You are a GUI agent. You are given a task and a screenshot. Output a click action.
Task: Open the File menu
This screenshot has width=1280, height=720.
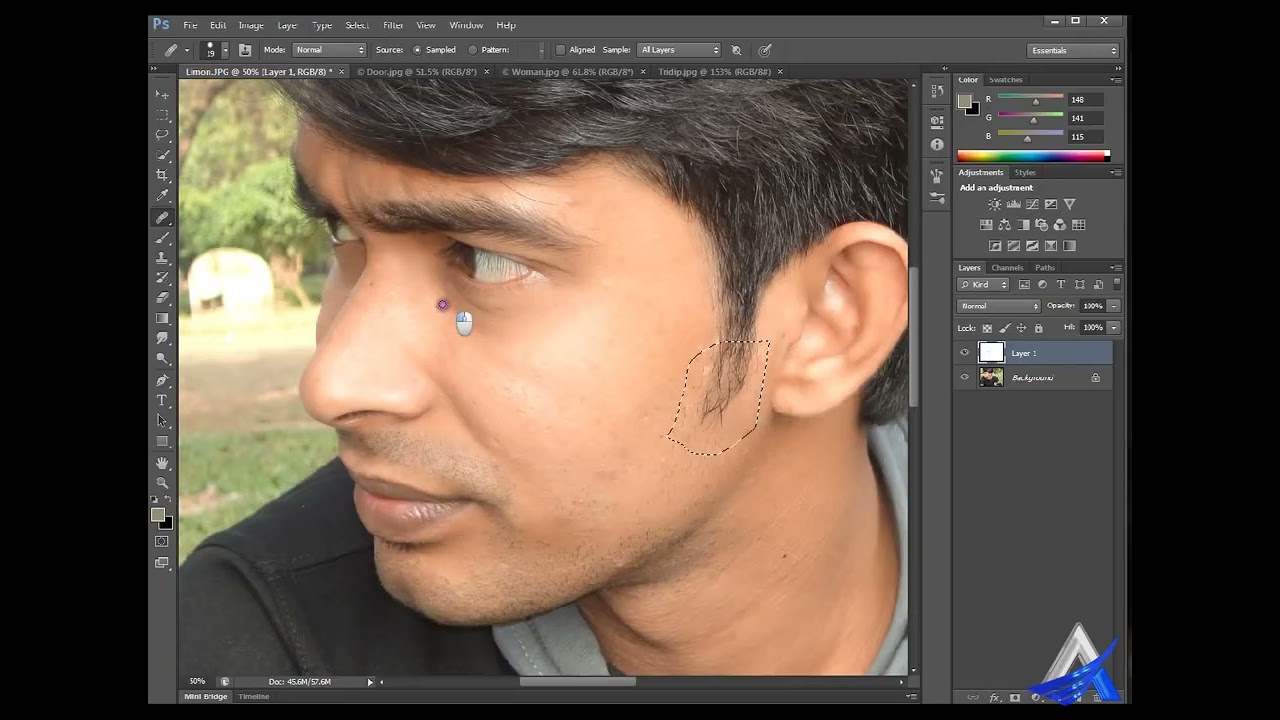(190, 25)
